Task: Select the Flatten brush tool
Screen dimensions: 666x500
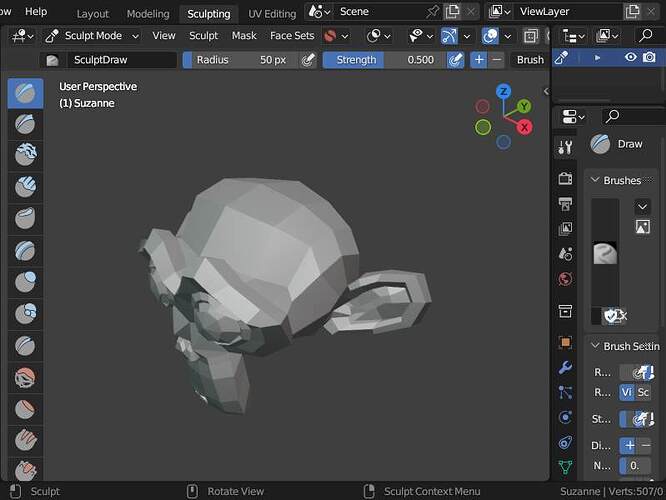Action: pyautogui.click(x=25, y=409)
